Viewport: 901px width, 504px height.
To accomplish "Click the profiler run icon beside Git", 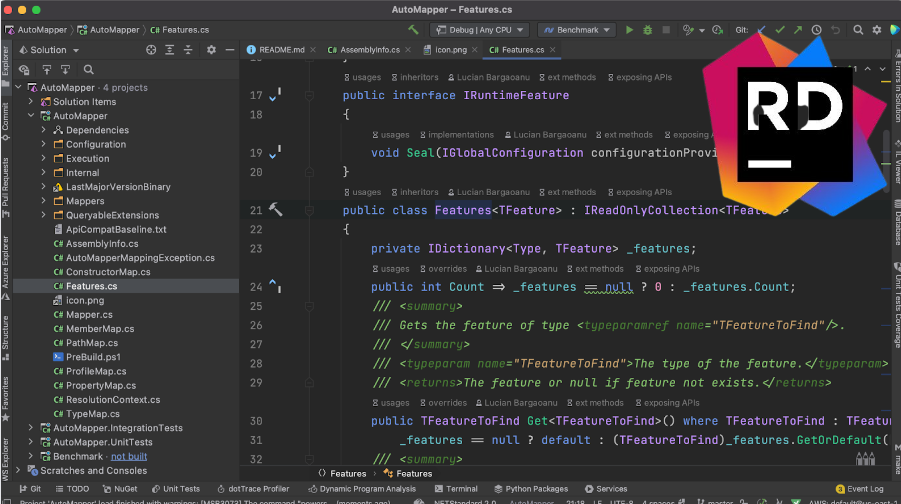I will (717, 30).
